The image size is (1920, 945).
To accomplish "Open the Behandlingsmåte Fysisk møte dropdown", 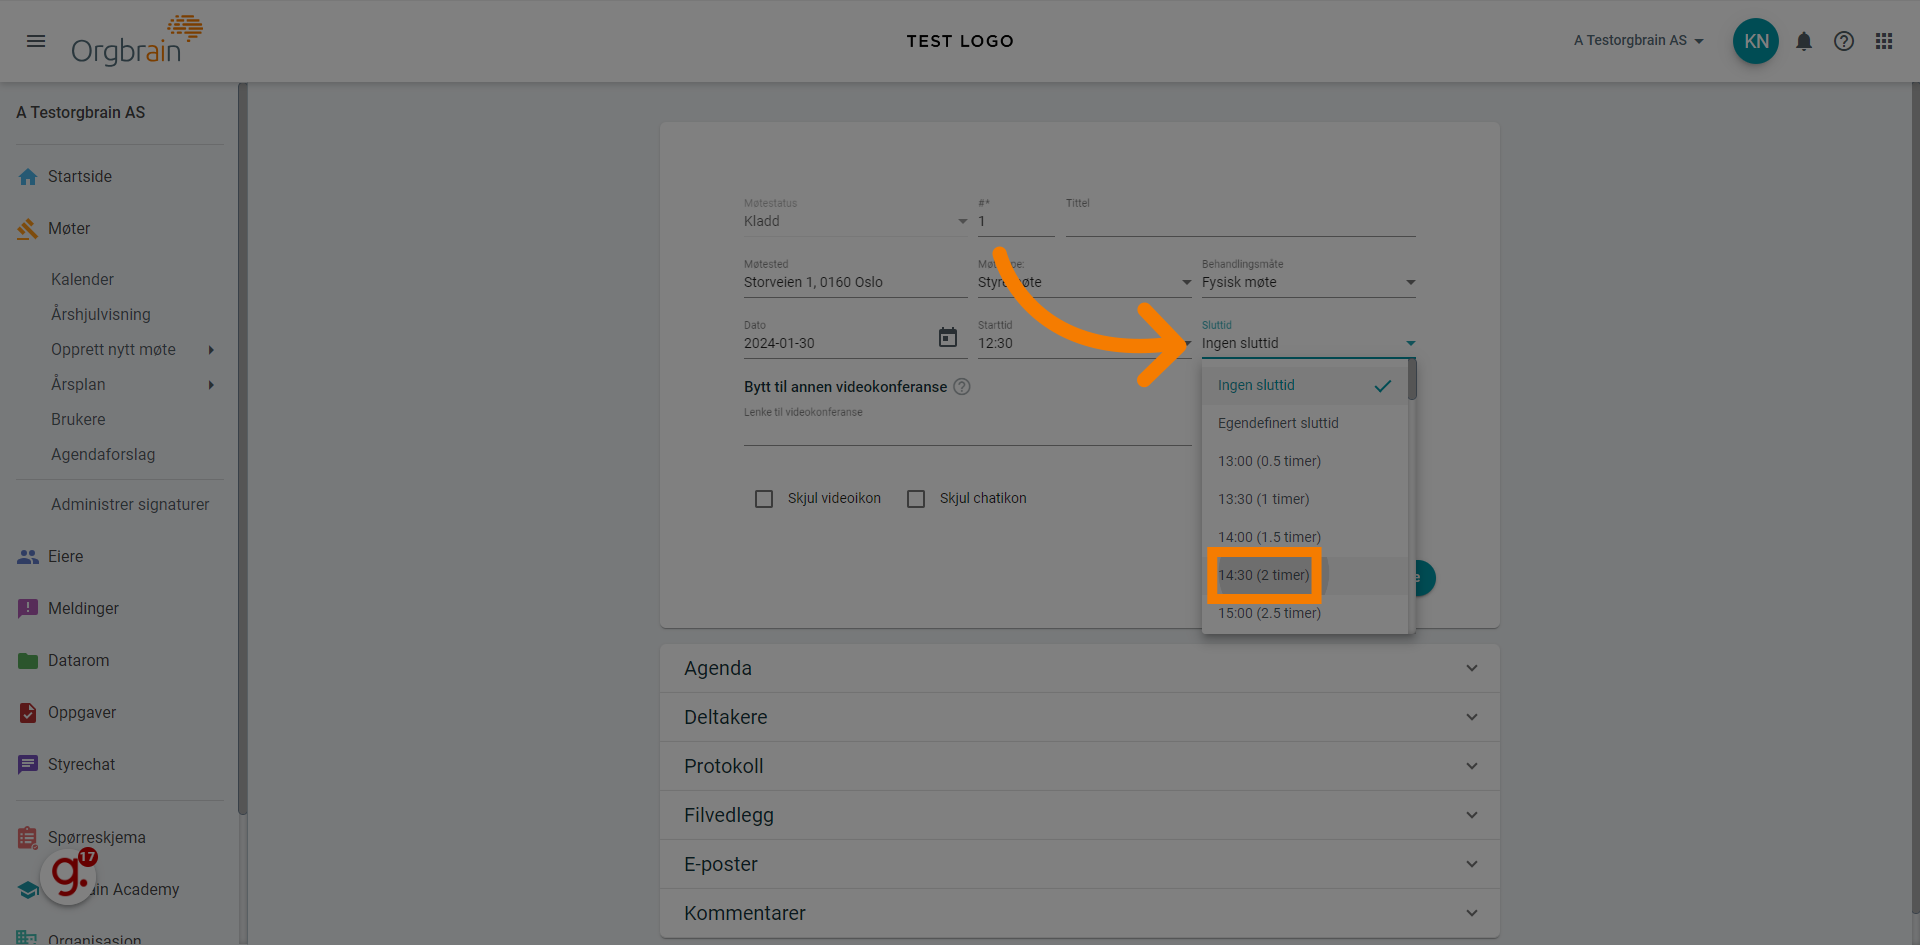I will 1309,282.
